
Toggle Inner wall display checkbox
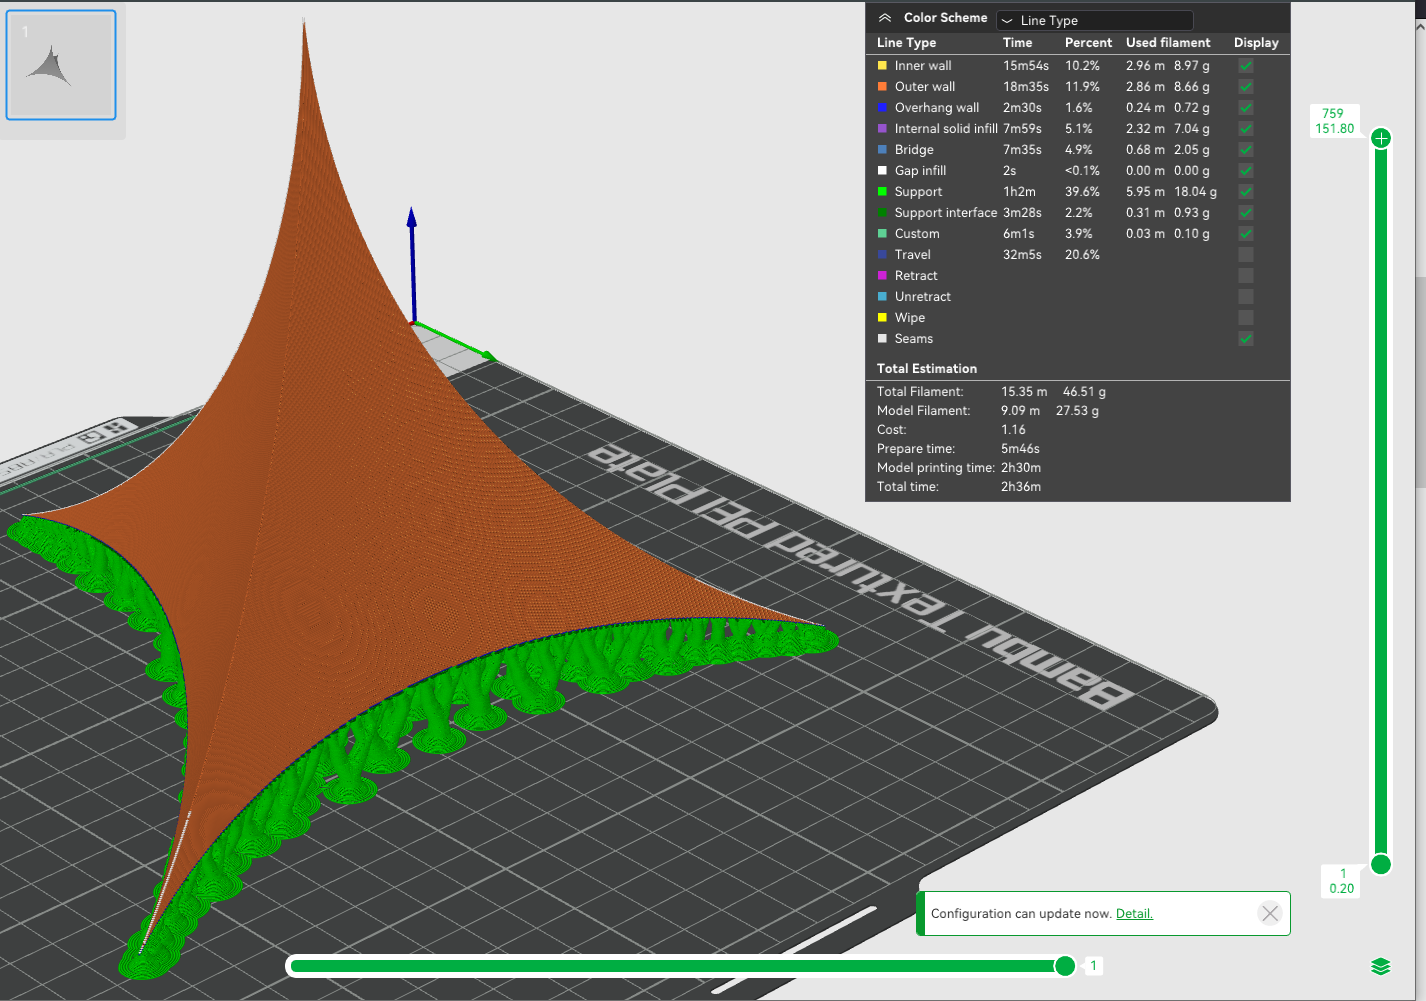click(1246, 66)
